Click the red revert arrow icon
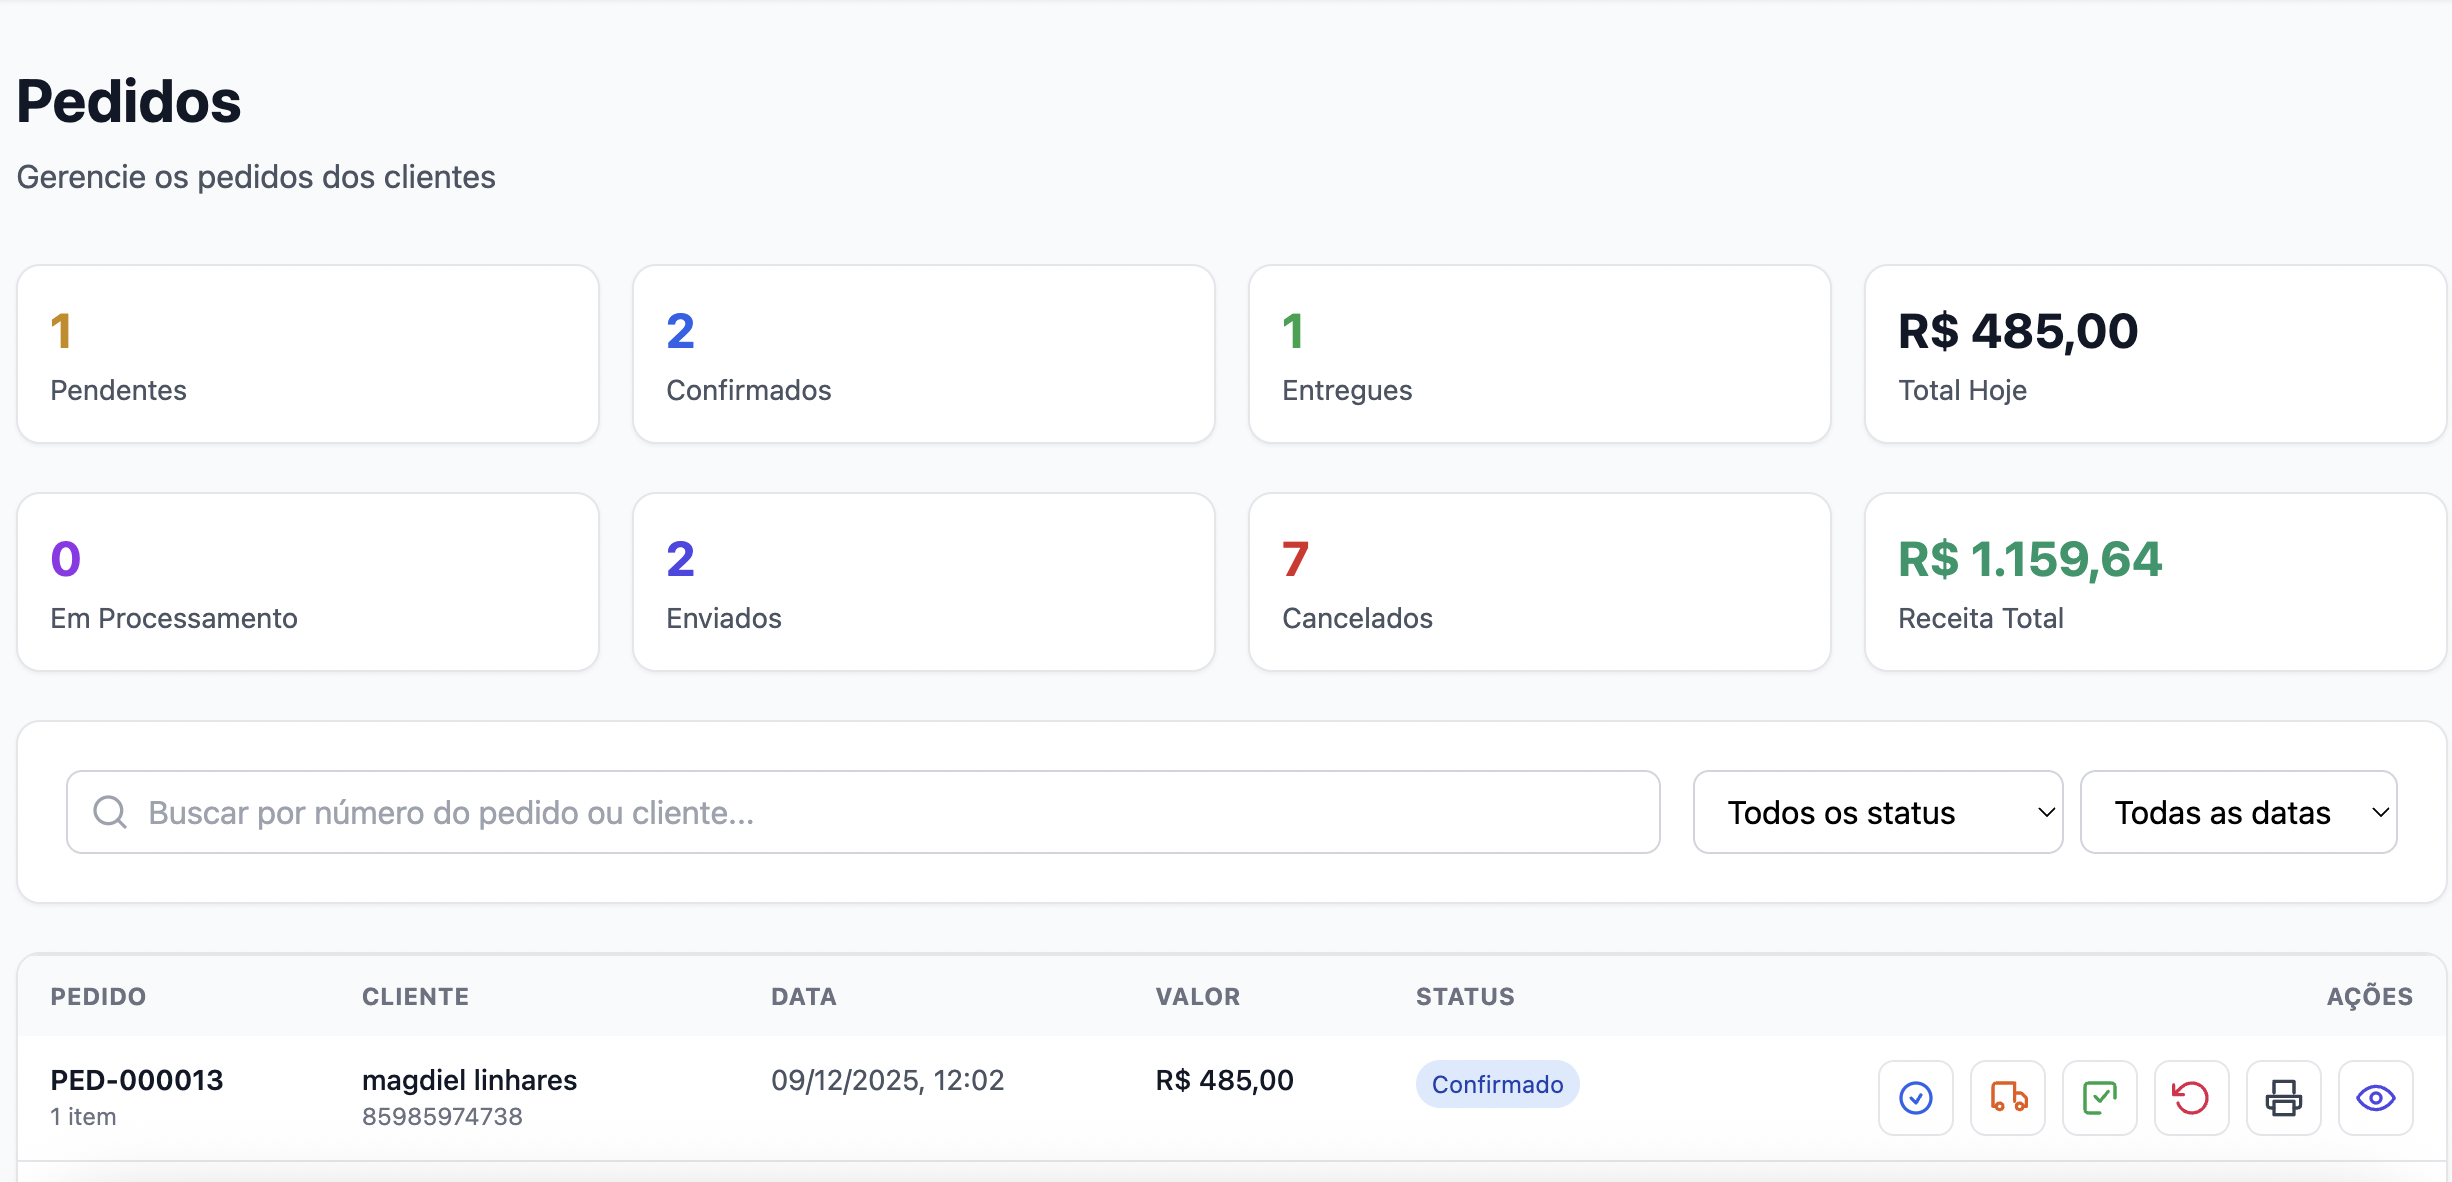This screenshot has height=1182, width=2452. click(x=2191, y=1098)
